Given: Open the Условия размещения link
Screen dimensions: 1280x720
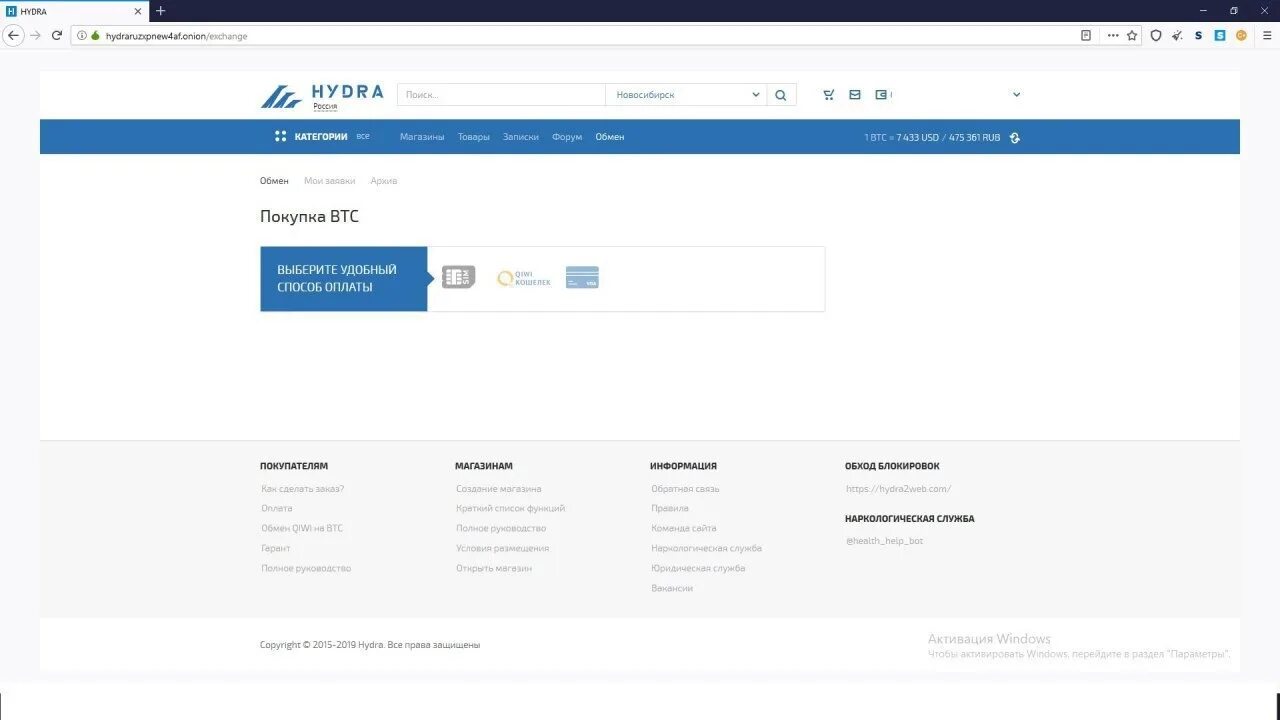Looking at the screenshot, I should (x=503, y=548).
